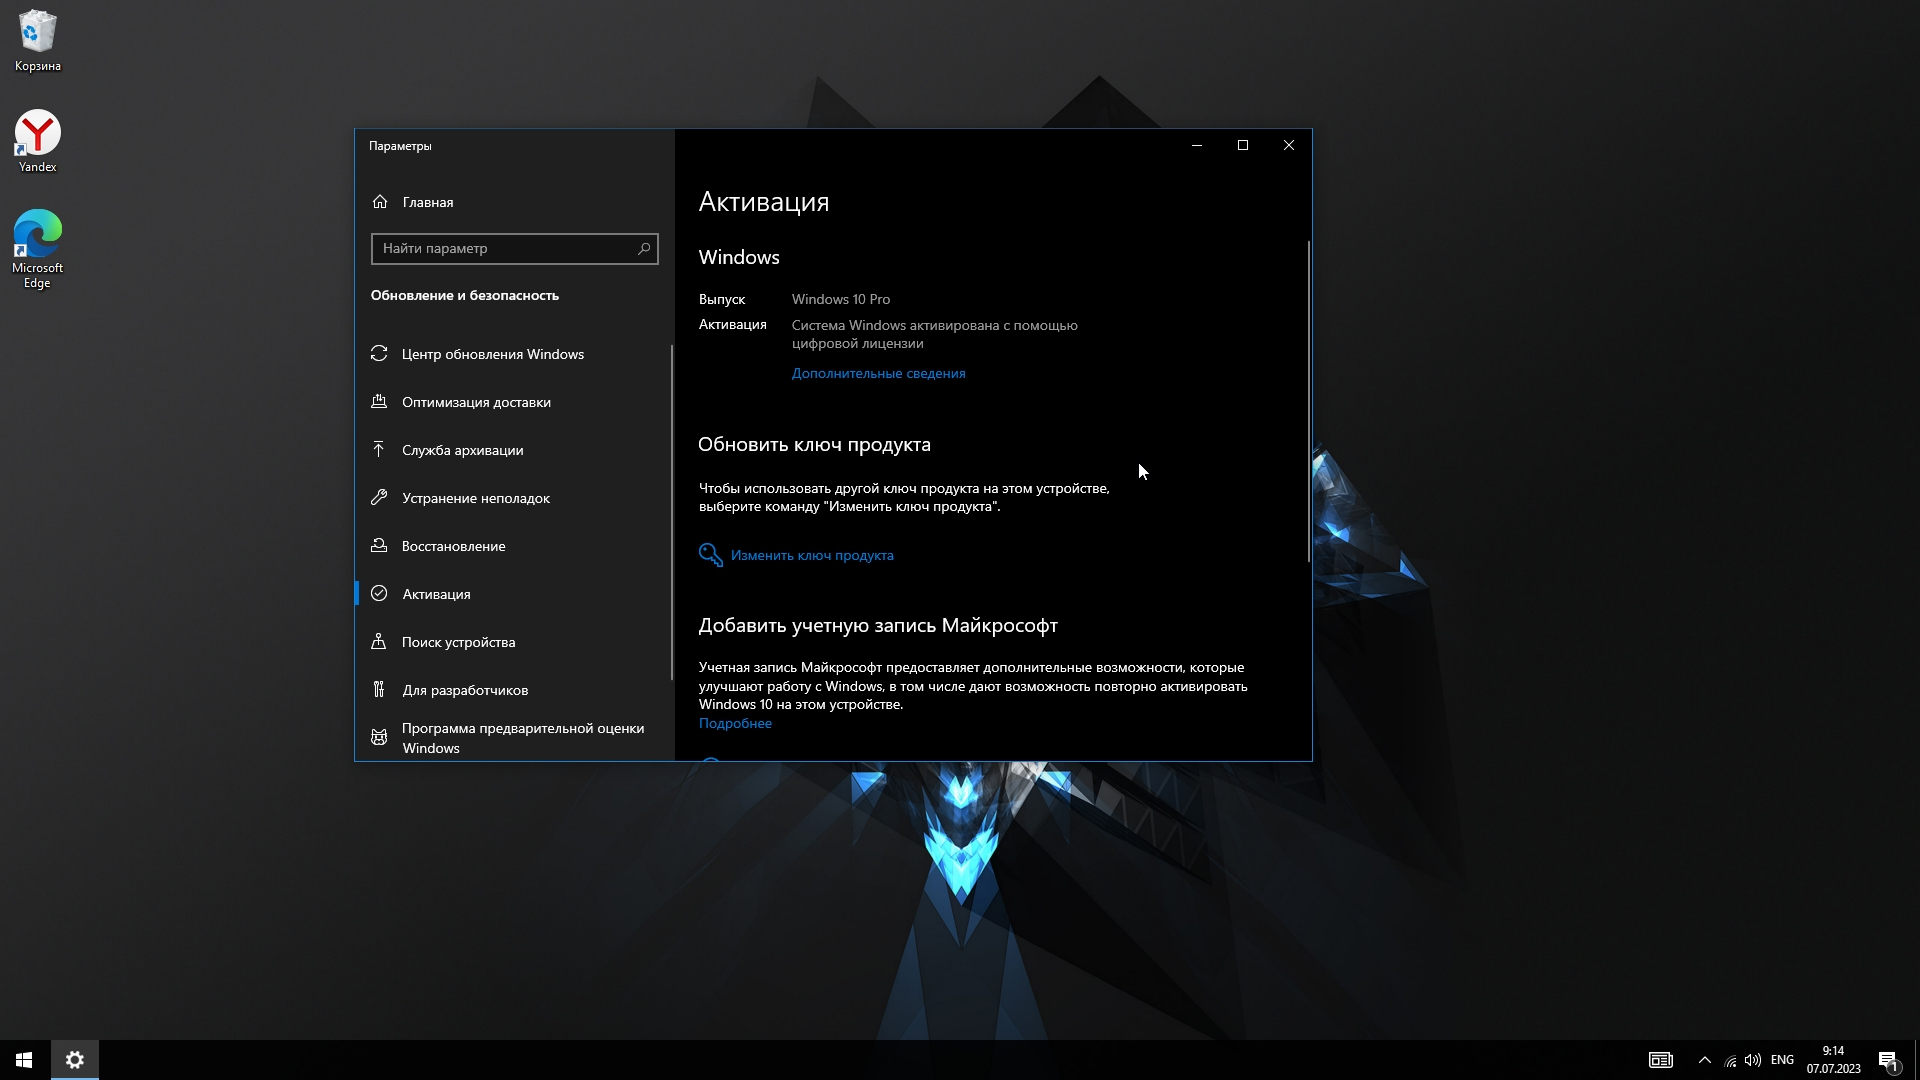The width and height of the screenshot is (1920, 1080).
Task: Open the Troubleshoot (Устранение неполадок) wrench item
Action: coord(476,498)
